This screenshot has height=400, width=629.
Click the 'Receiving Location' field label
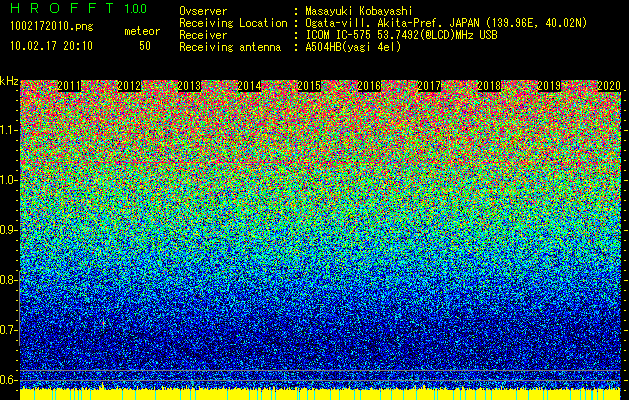coord(233,23)
